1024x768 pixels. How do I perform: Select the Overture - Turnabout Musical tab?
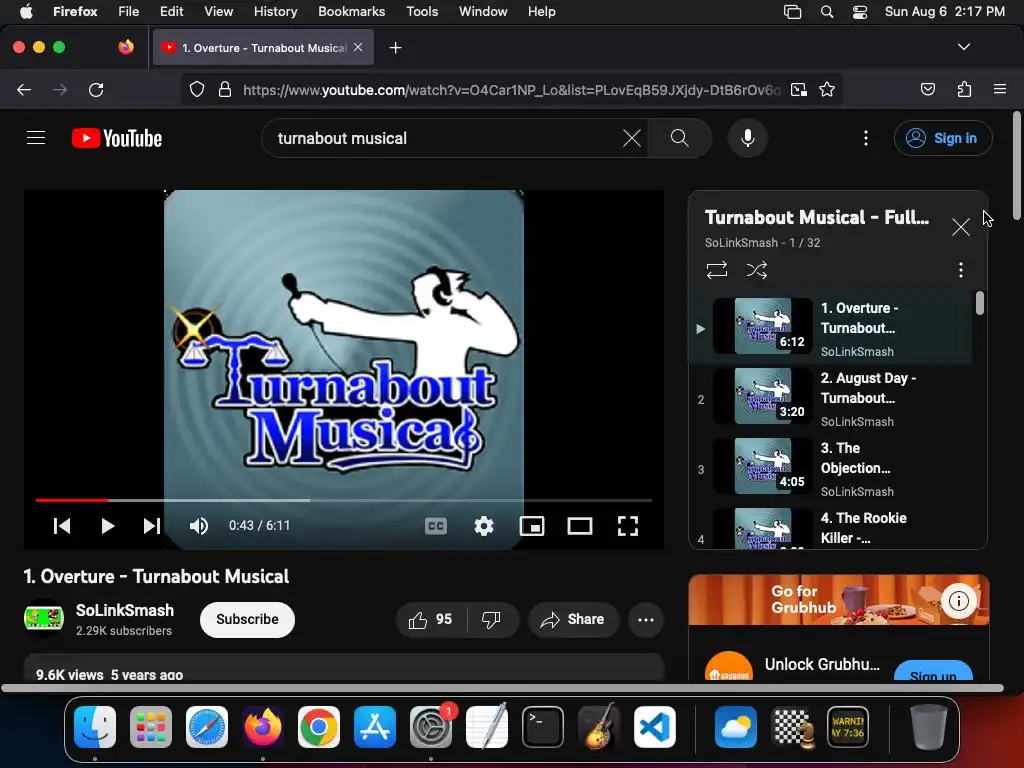[263, 48]
